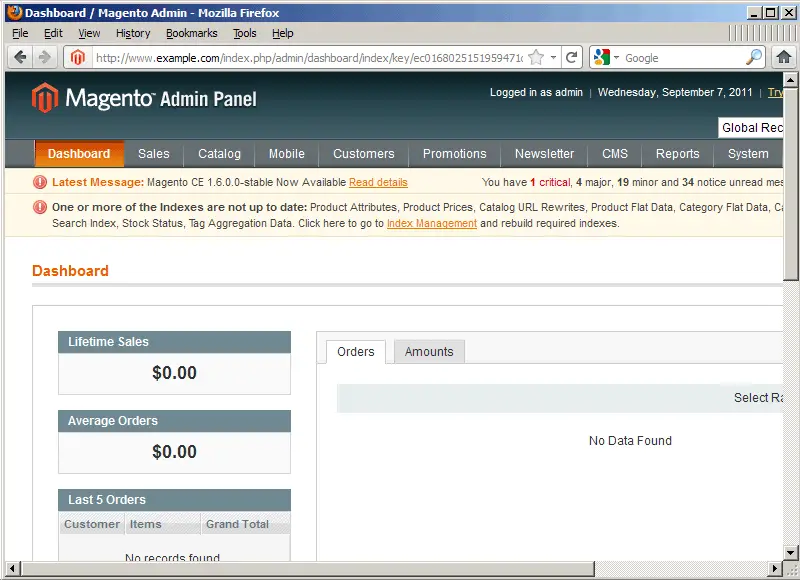
Task: Open the Index Management link
Action: (432, 223)
